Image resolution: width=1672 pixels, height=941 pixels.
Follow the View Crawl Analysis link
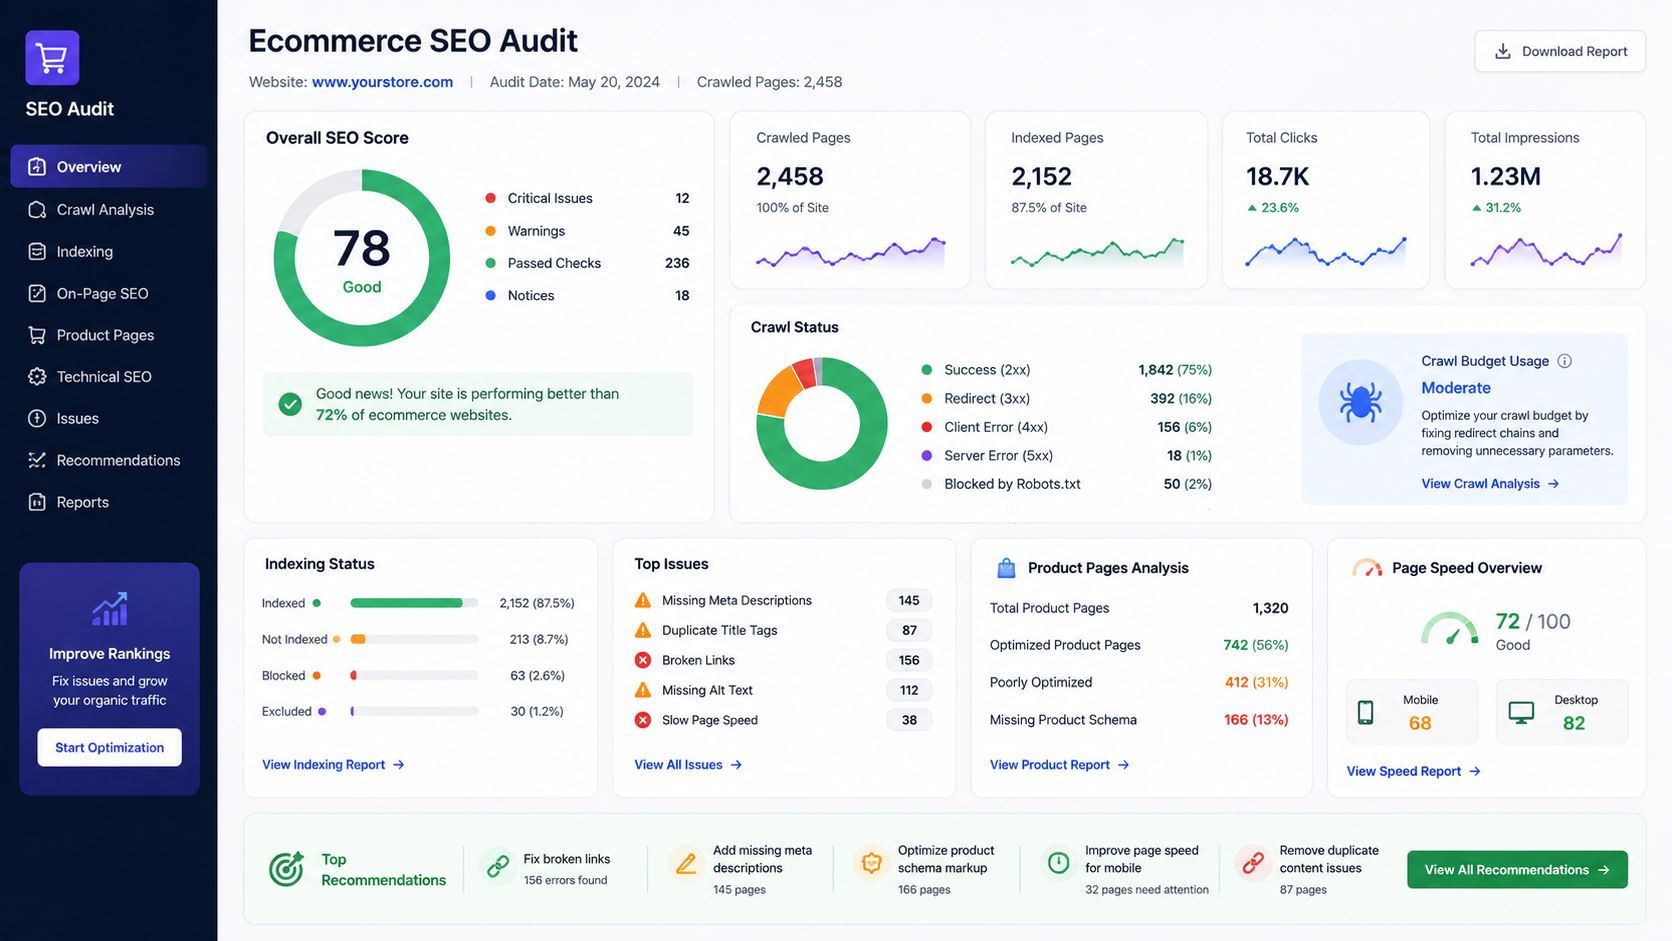click(1490, 484)
